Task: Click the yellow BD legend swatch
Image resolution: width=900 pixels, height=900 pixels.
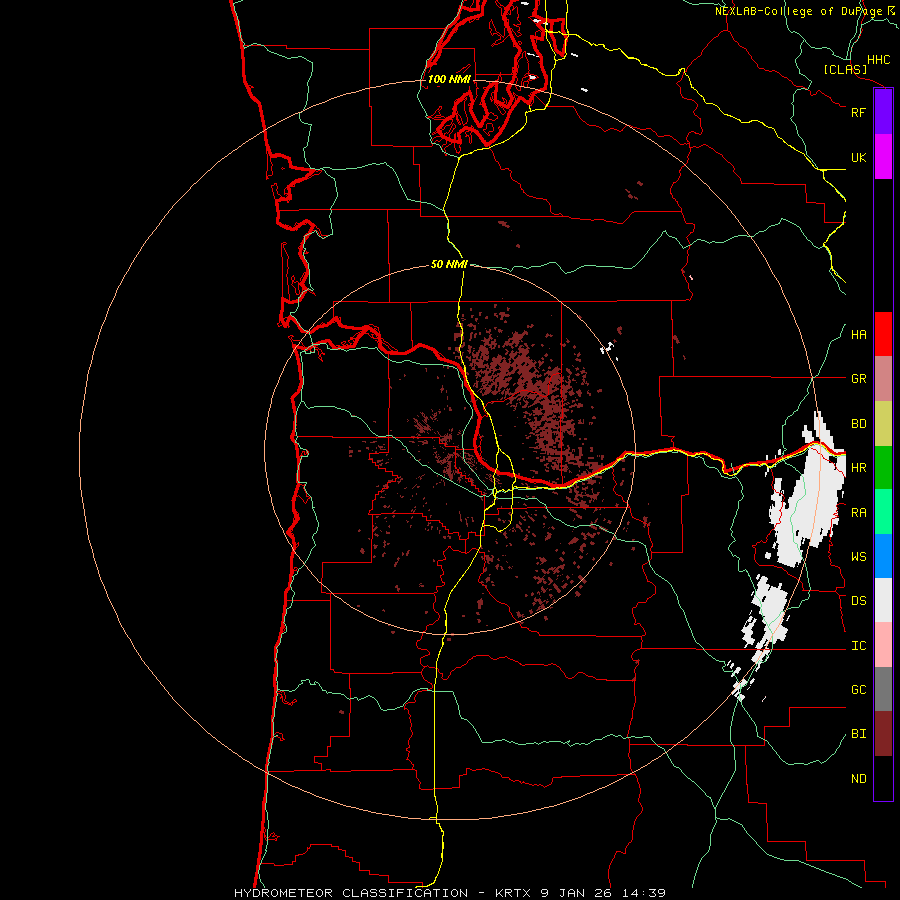Action: pos(883,424)
